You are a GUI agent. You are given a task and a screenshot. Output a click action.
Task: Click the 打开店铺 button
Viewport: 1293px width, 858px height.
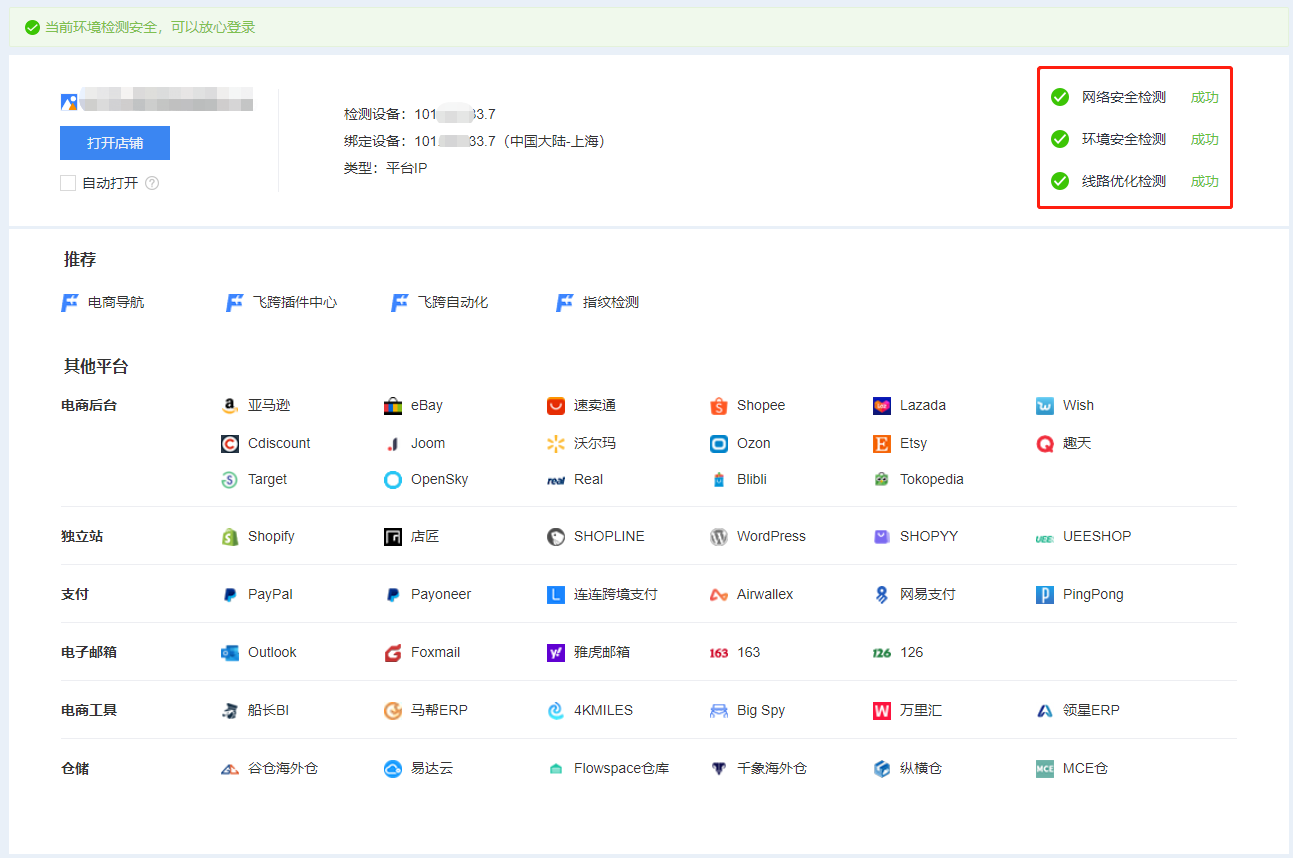115,143
